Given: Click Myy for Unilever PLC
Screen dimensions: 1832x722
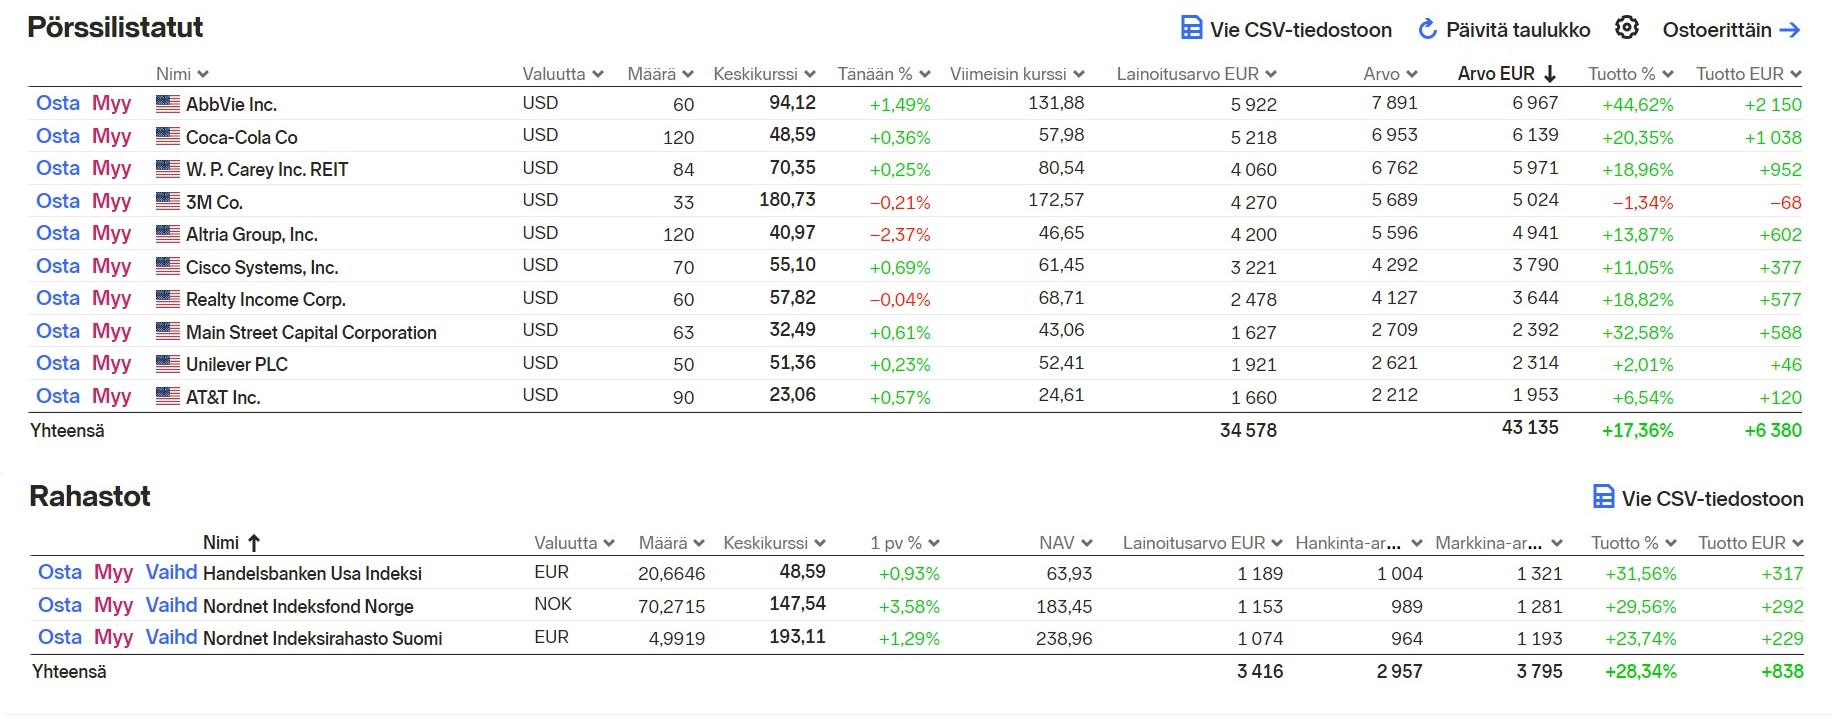Looking at the screenshot, I should 112,363.
